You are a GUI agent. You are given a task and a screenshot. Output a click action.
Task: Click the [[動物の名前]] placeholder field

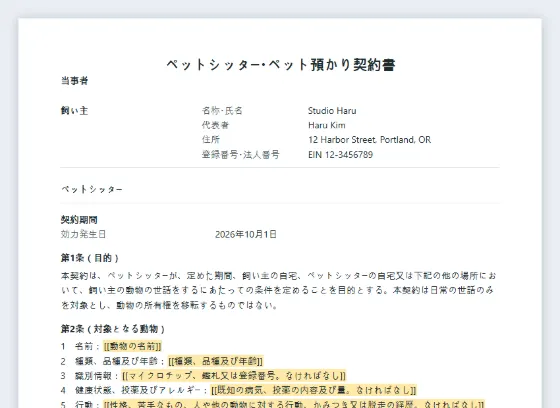(x=132, y=346)
